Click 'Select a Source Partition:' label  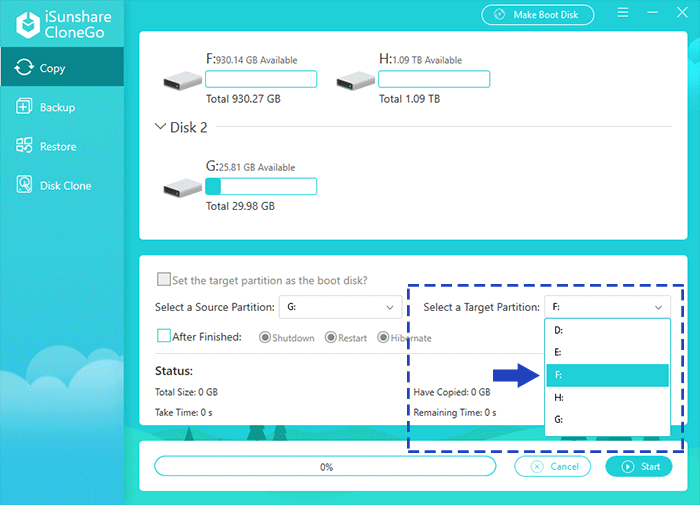coord(215,307)
